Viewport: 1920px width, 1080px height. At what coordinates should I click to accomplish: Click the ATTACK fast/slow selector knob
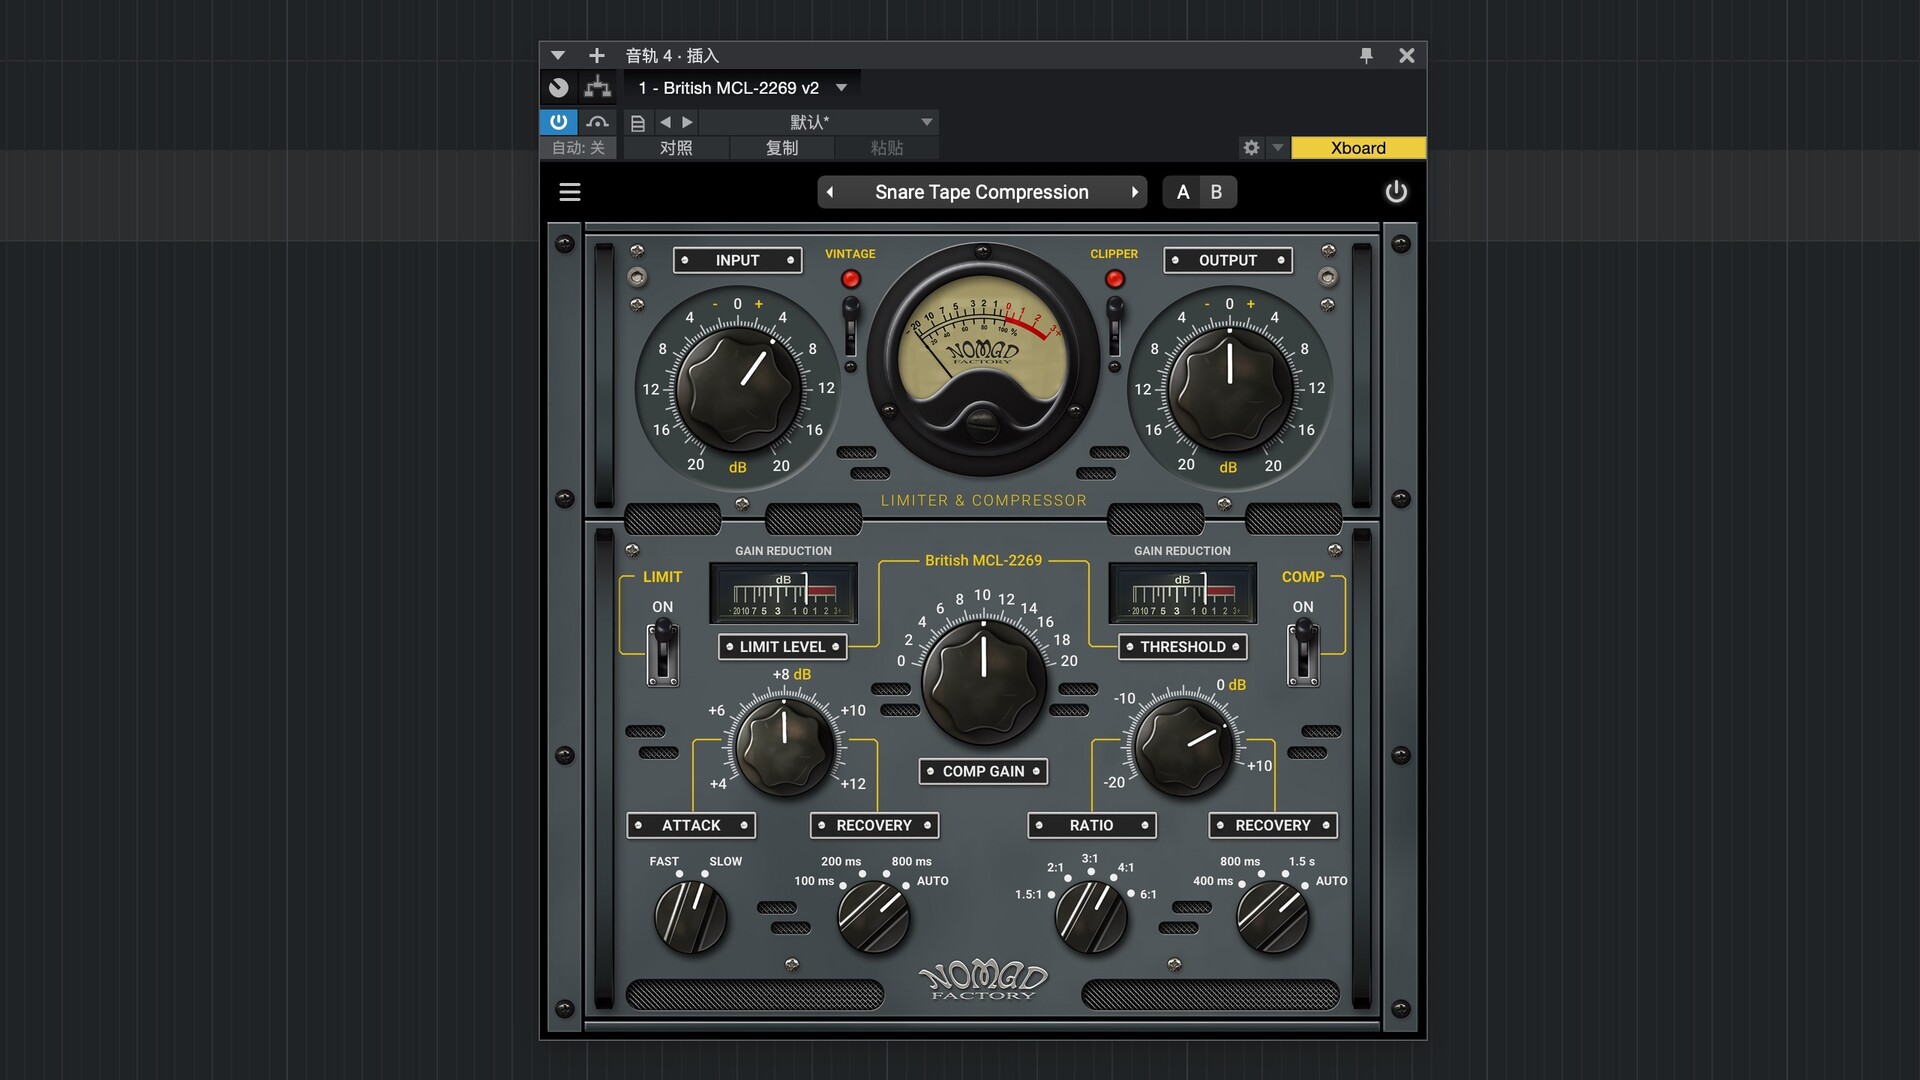click(691, 917)
